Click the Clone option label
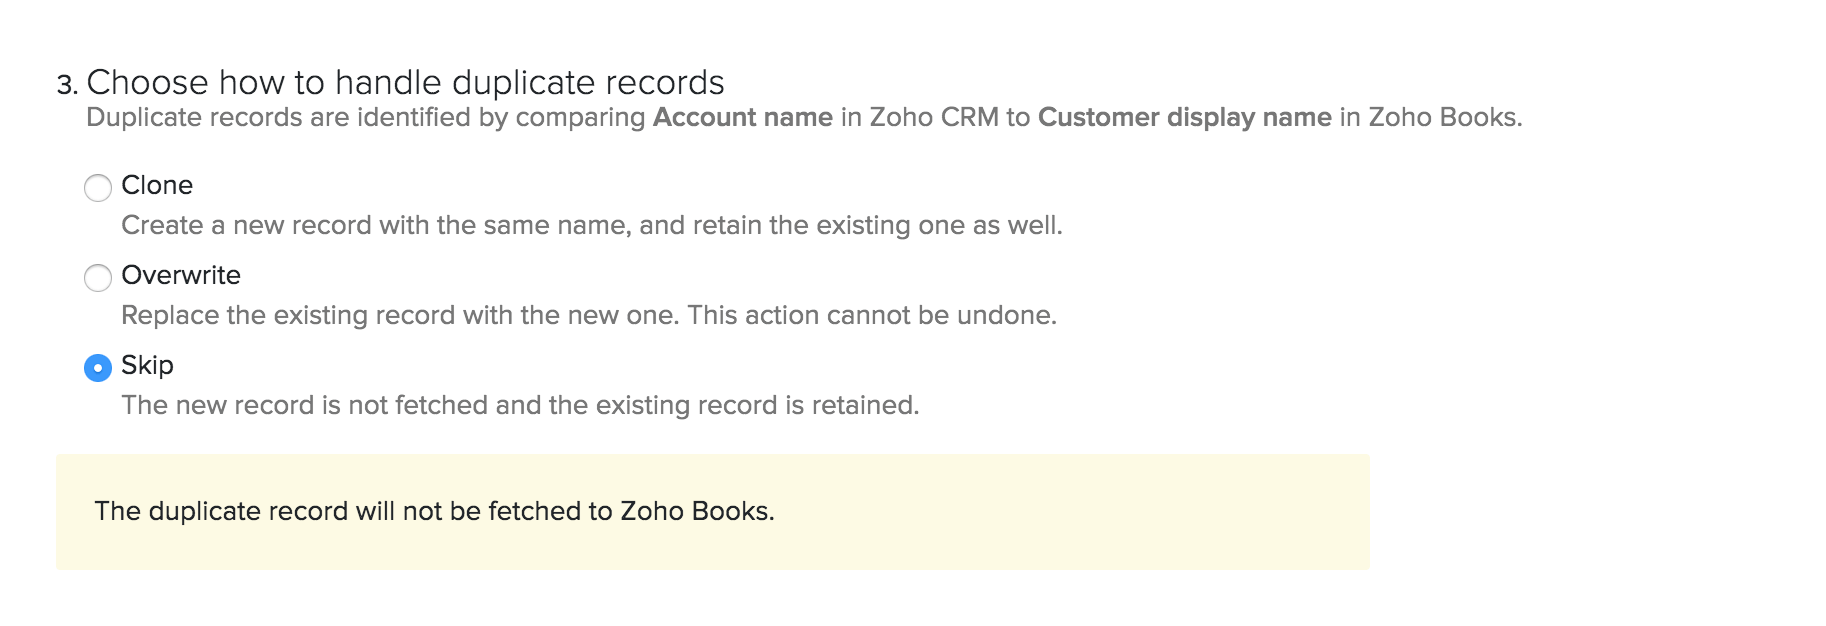The height and width of the screenshot is (626, 1826). [x=156, y=185]
